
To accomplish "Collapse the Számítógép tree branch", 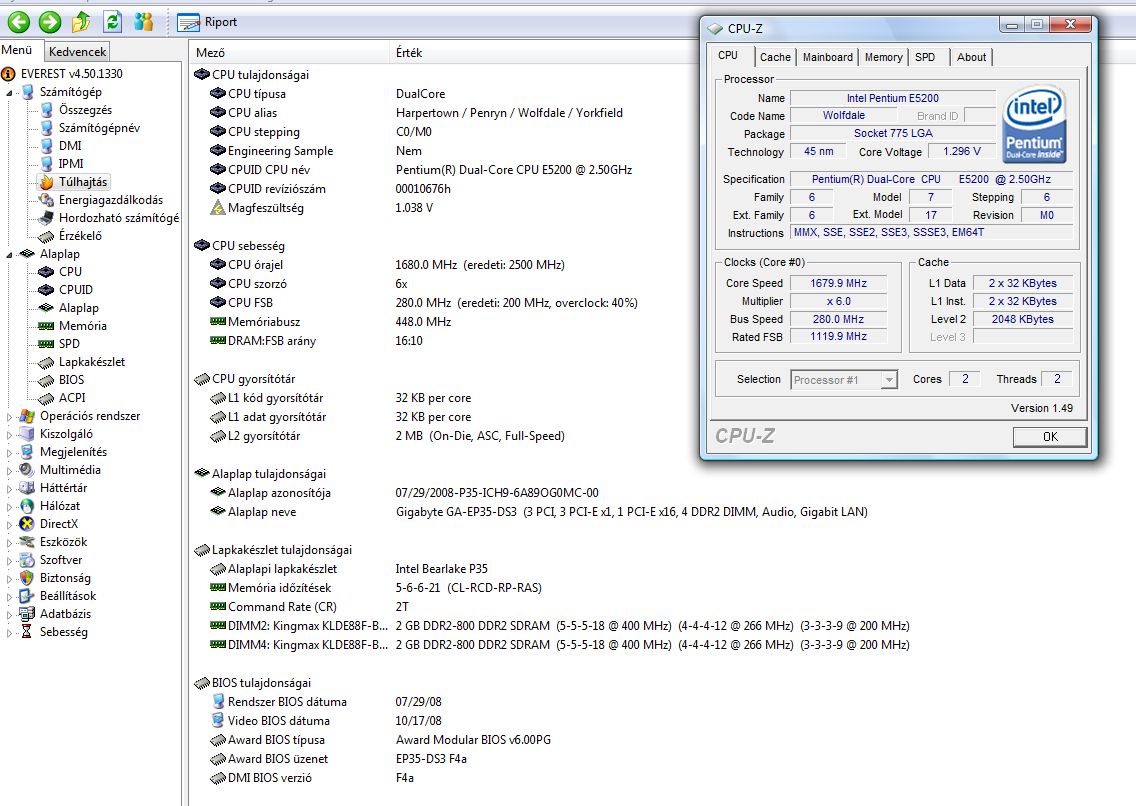I will point(9,93).
